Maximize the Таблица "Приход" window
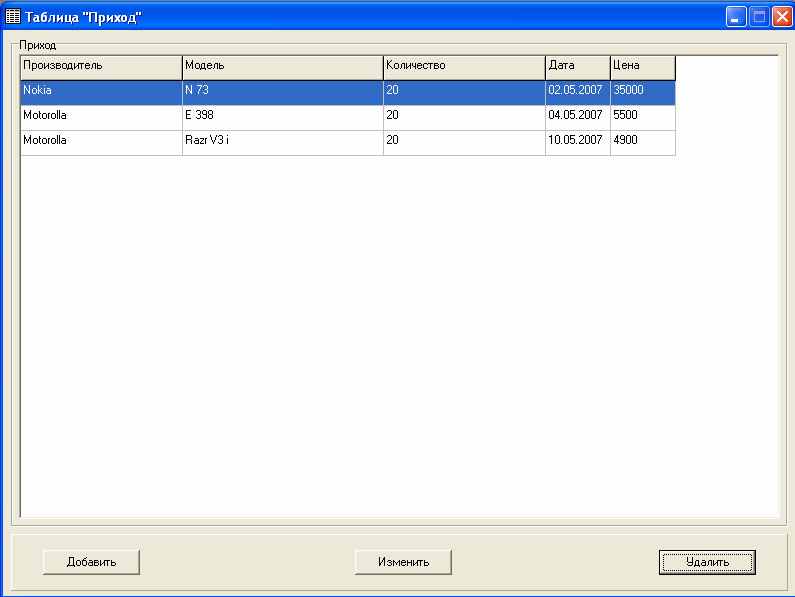The height and width of the screenshot is (597, 795). click(759, 17)
